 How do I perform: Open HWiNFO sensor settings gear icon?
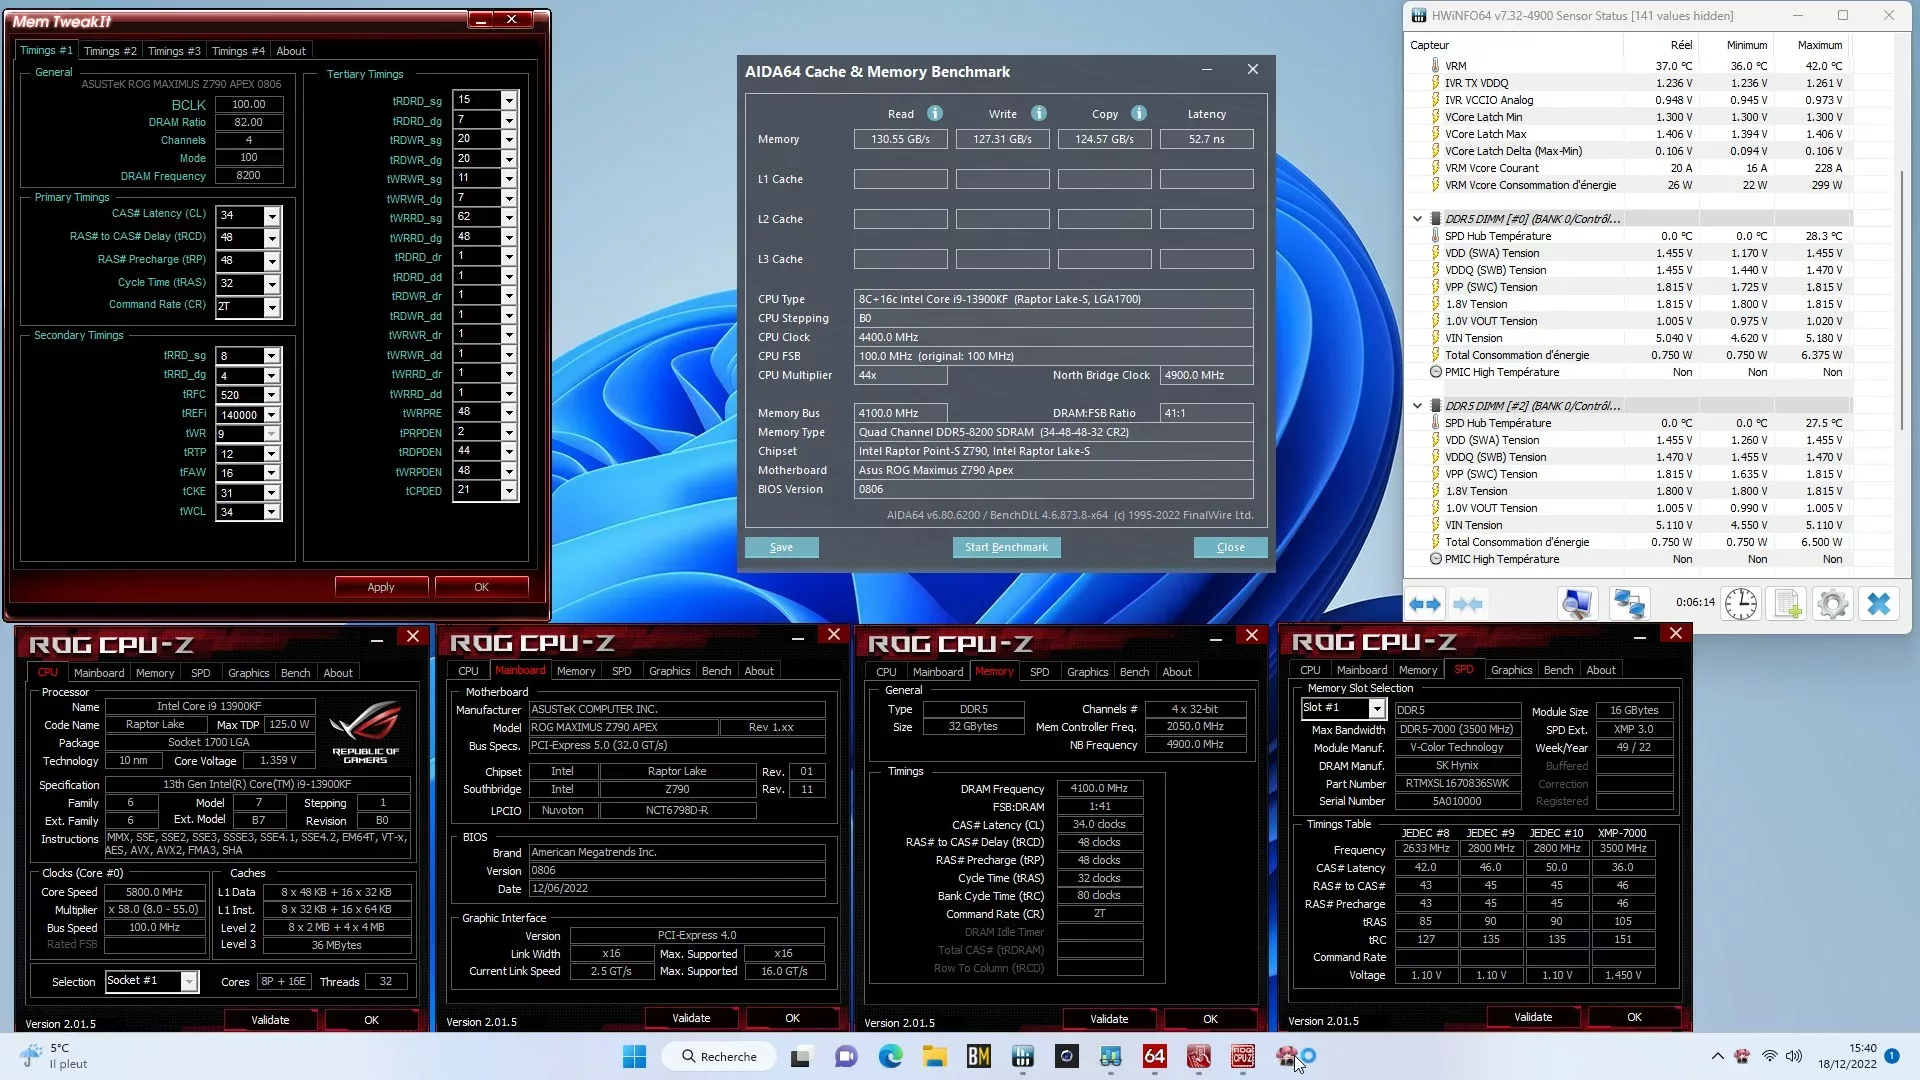click(1832, 604)
